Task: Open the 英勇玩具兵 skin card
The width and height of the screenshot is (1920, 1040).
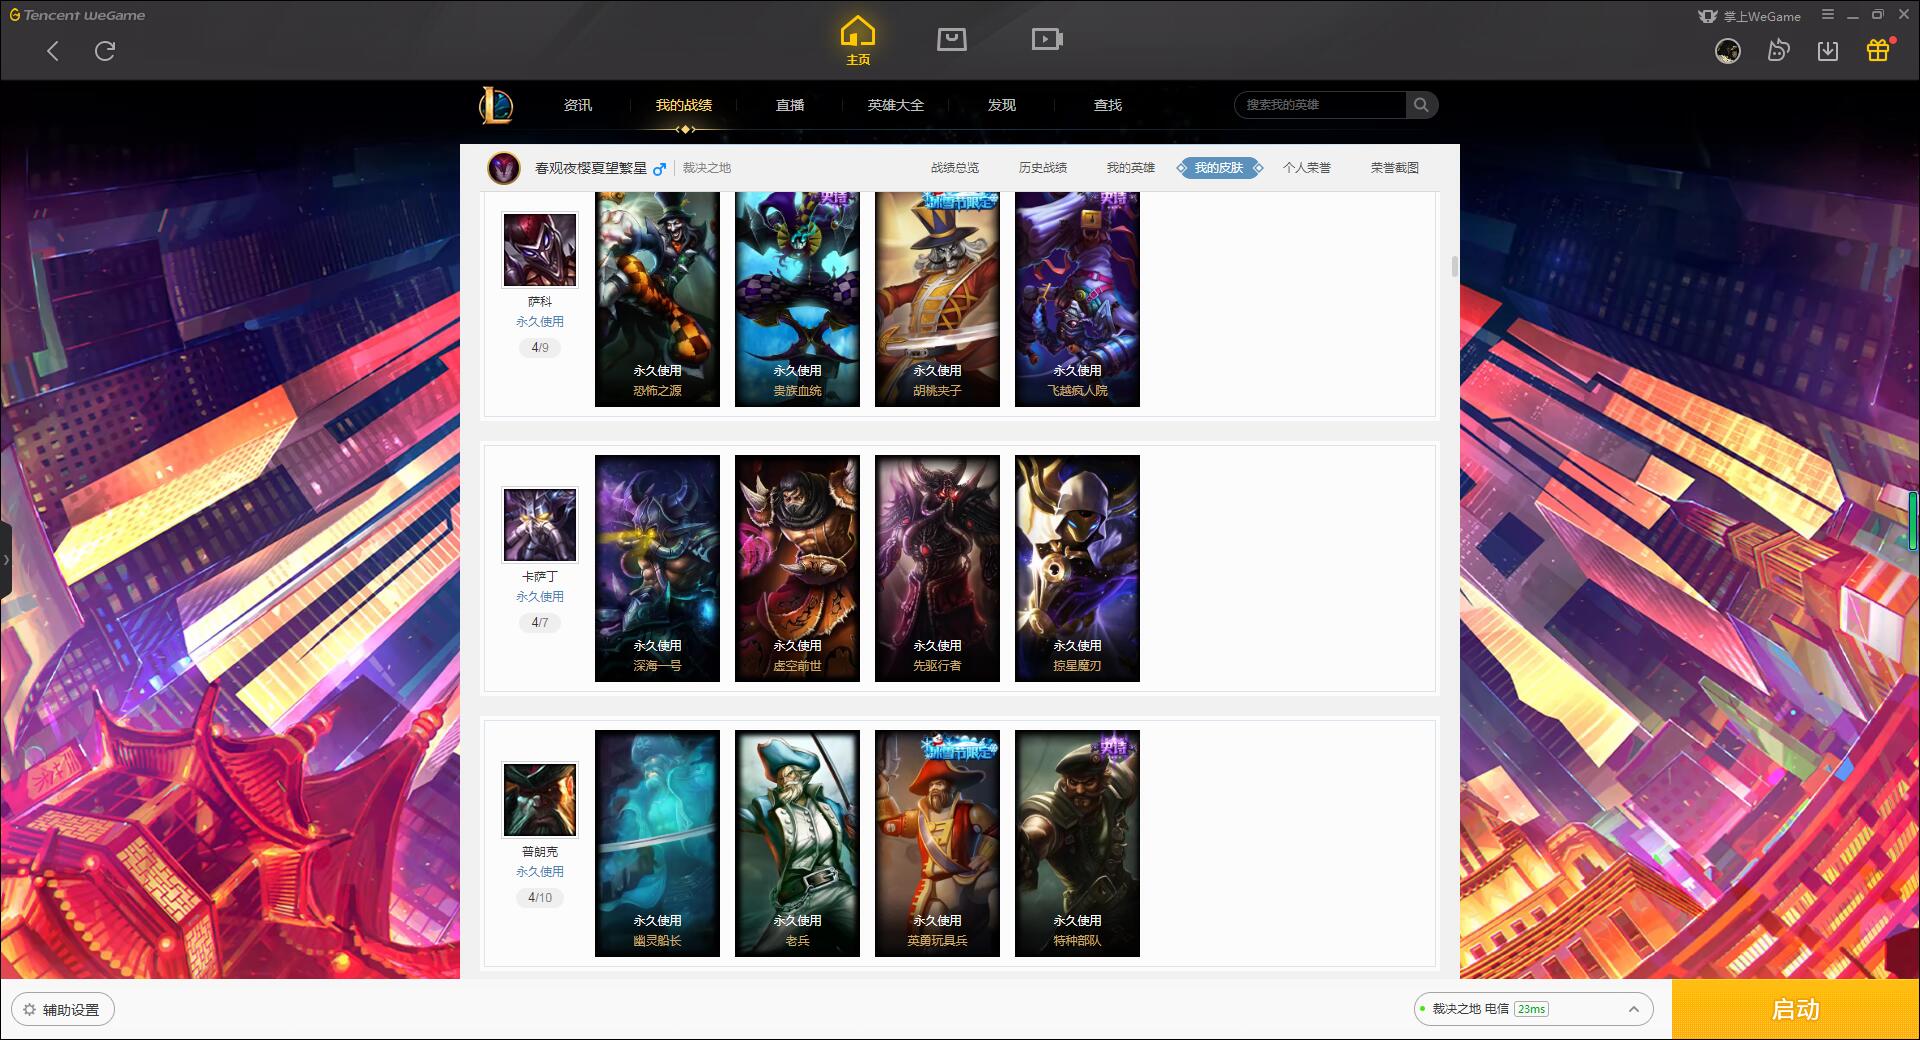Action: click(x=937, y=843)
